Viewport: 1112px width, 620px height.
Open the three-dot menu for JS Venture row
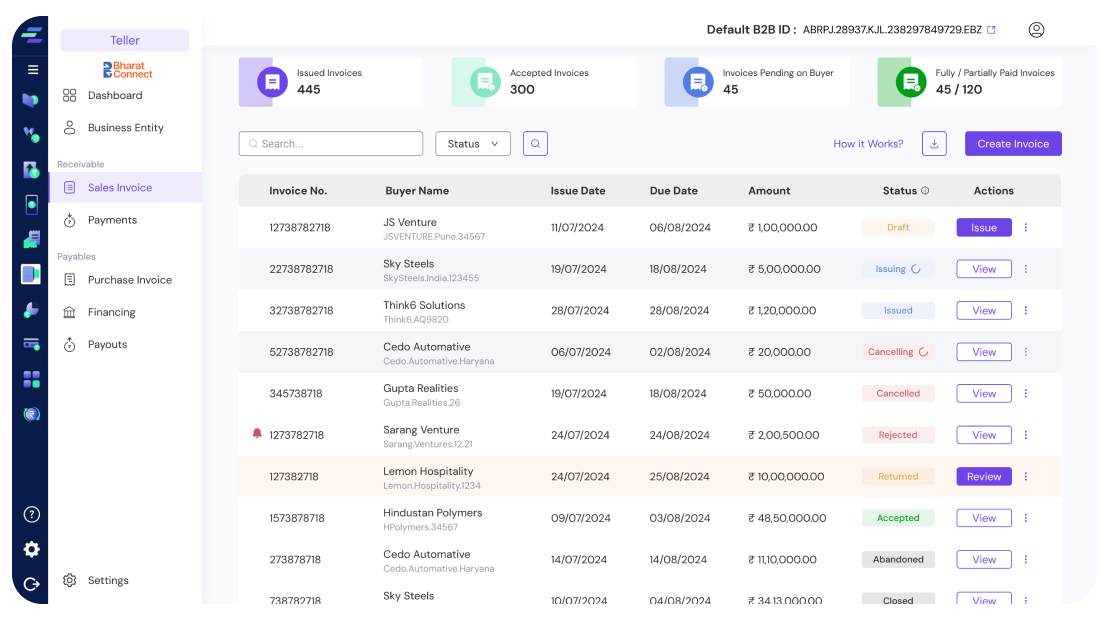tap(1025, 228)
